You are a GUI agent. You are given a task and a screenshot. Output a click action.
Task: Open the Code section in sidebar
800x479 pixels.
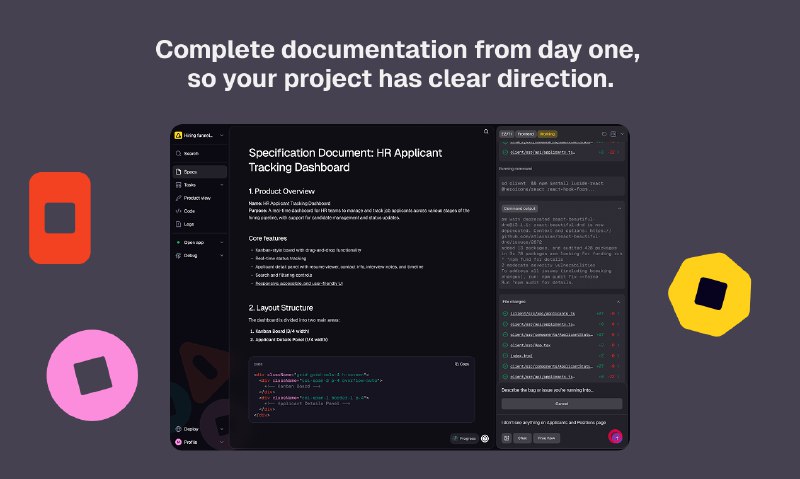point(189,211)
